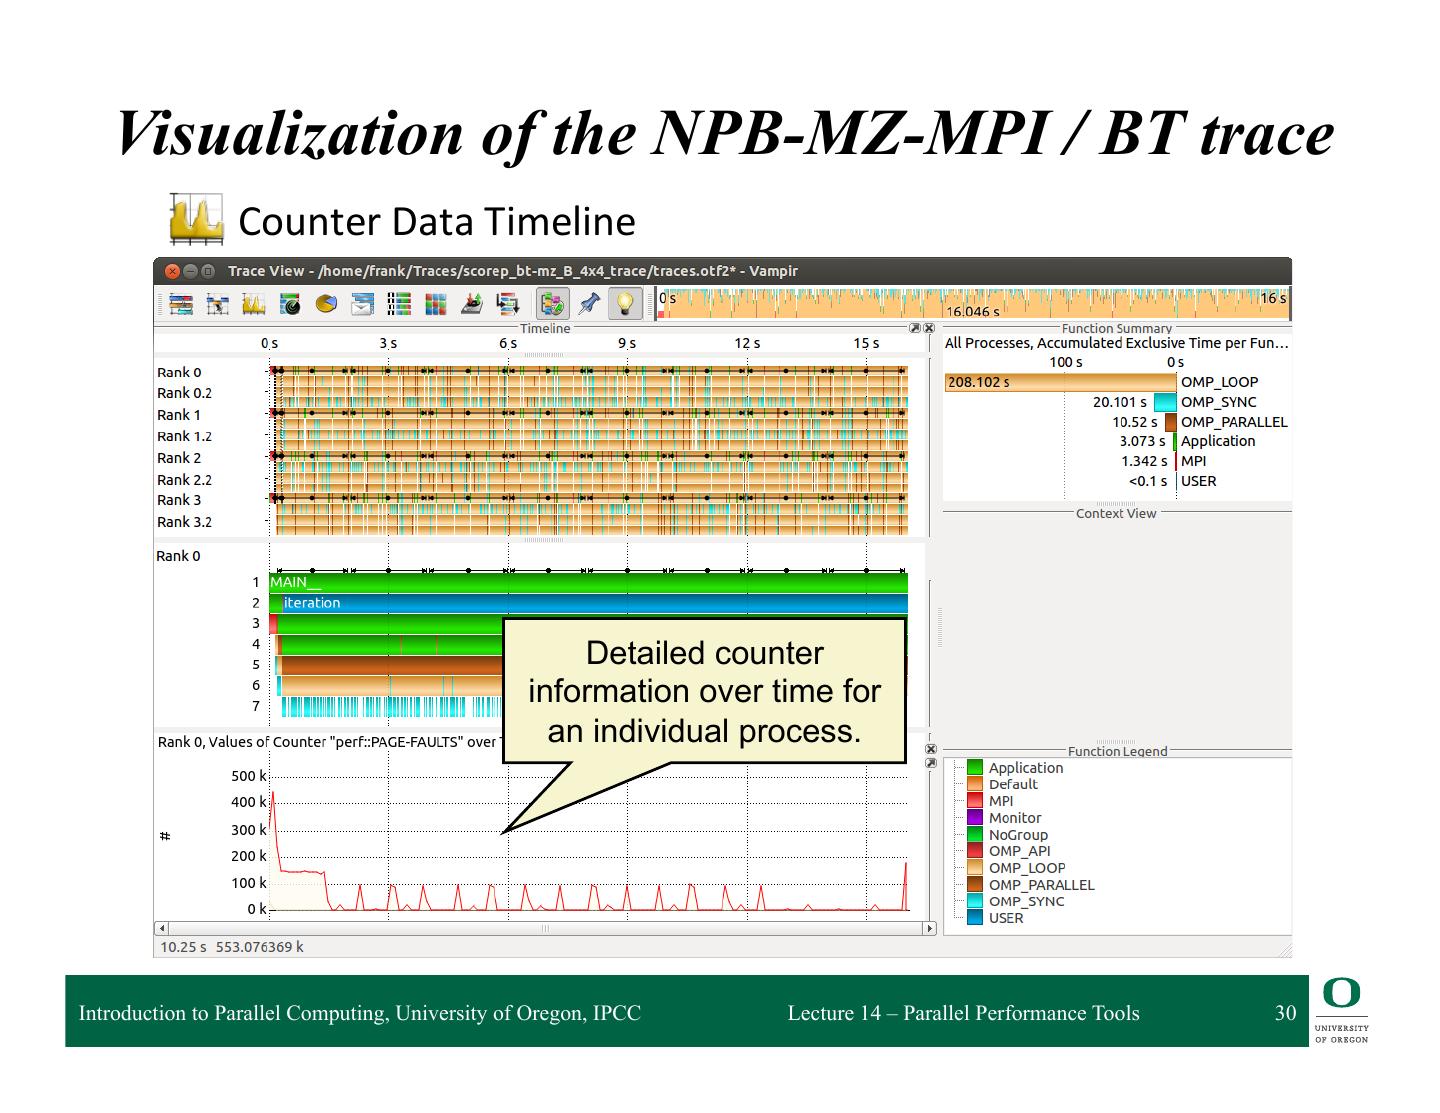The height and width of the screenshot is (1113, 1440).
Task: Click the status bar value 553.076369 k
Action: [260, 947]
